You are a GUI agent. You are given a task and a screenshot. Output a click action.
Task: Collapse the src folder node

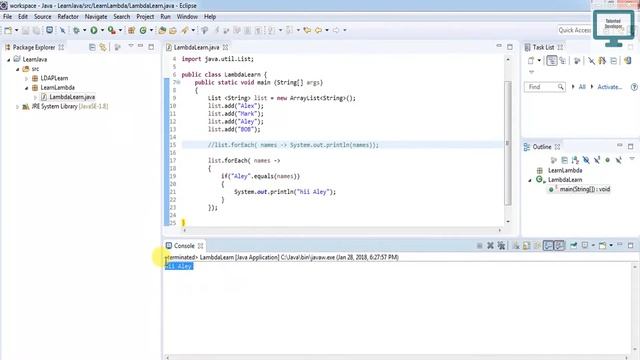[x=18, y=69]
